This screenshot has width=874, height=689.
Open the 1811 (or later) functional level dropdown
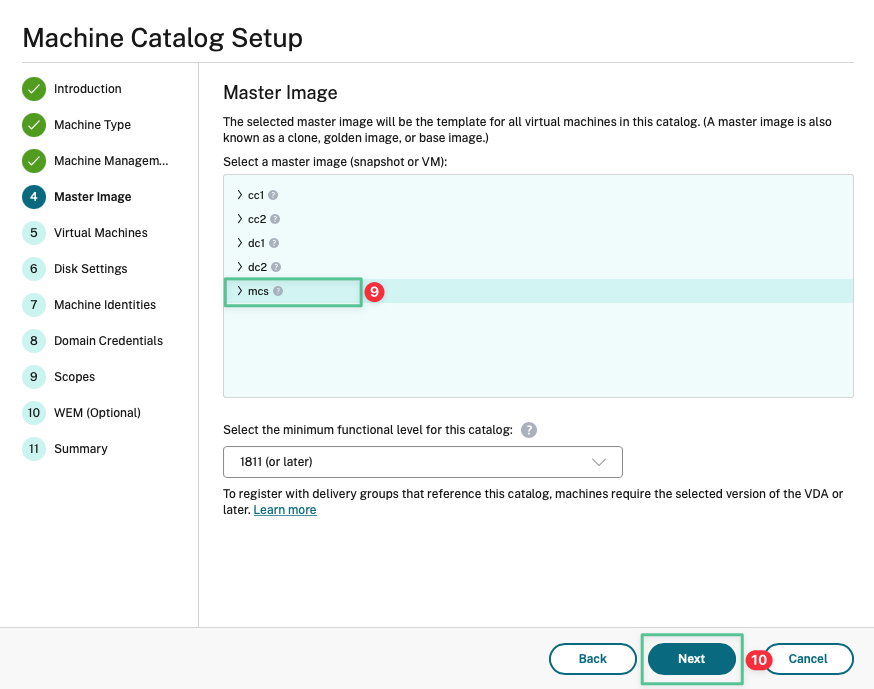point(423,462)
